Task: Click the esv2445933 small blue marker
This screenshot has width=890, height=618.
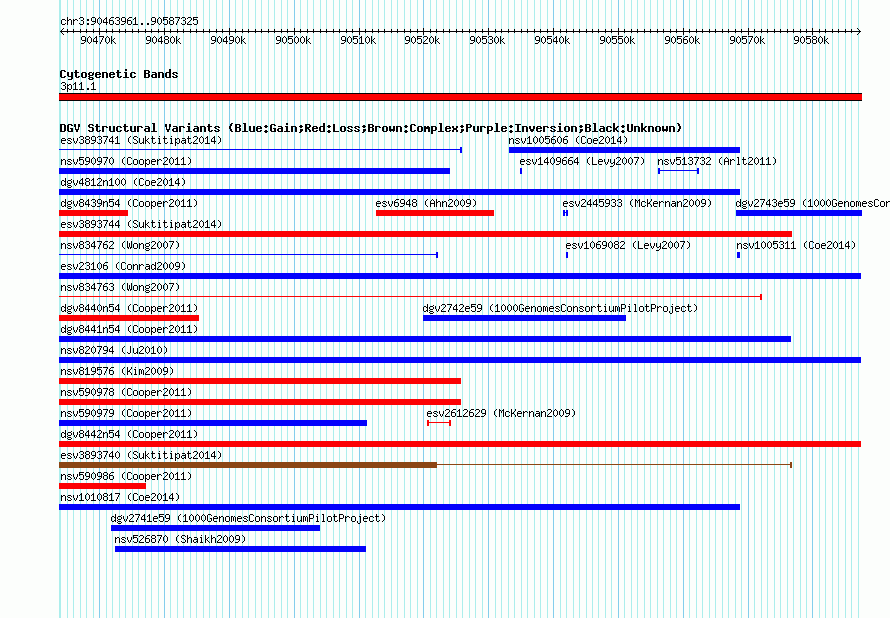Action: (x=565, y=213)
